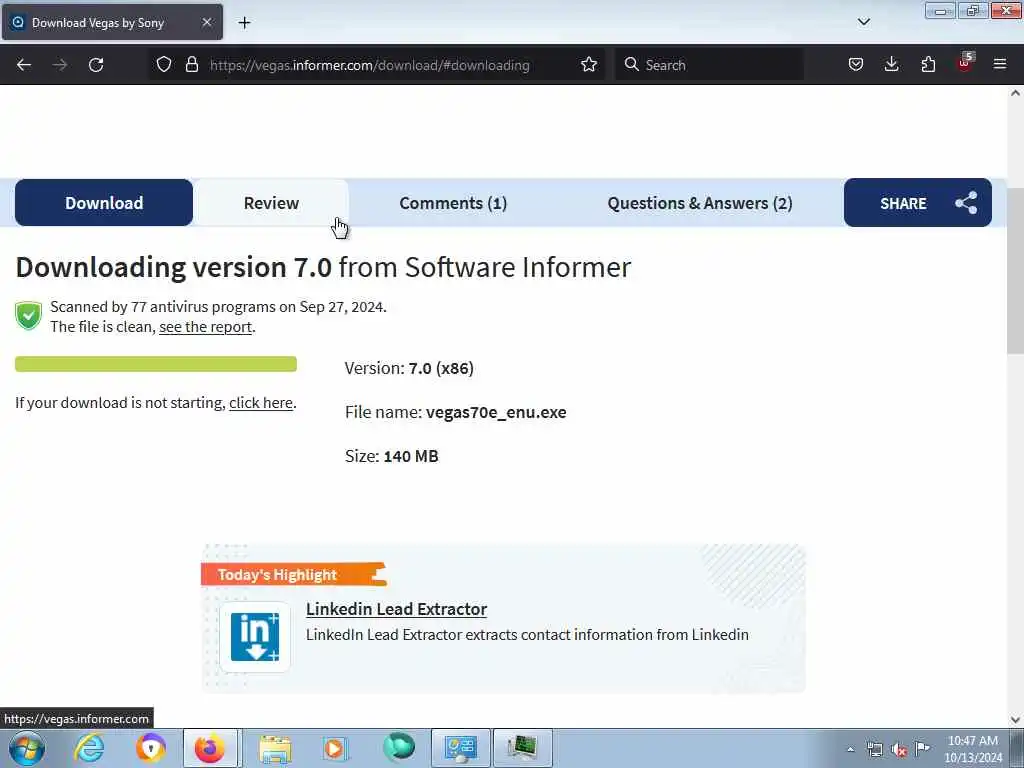Screen dimensions: 1024x768
Task: Go back with the browser back arrow
Action: coord(24,65)
